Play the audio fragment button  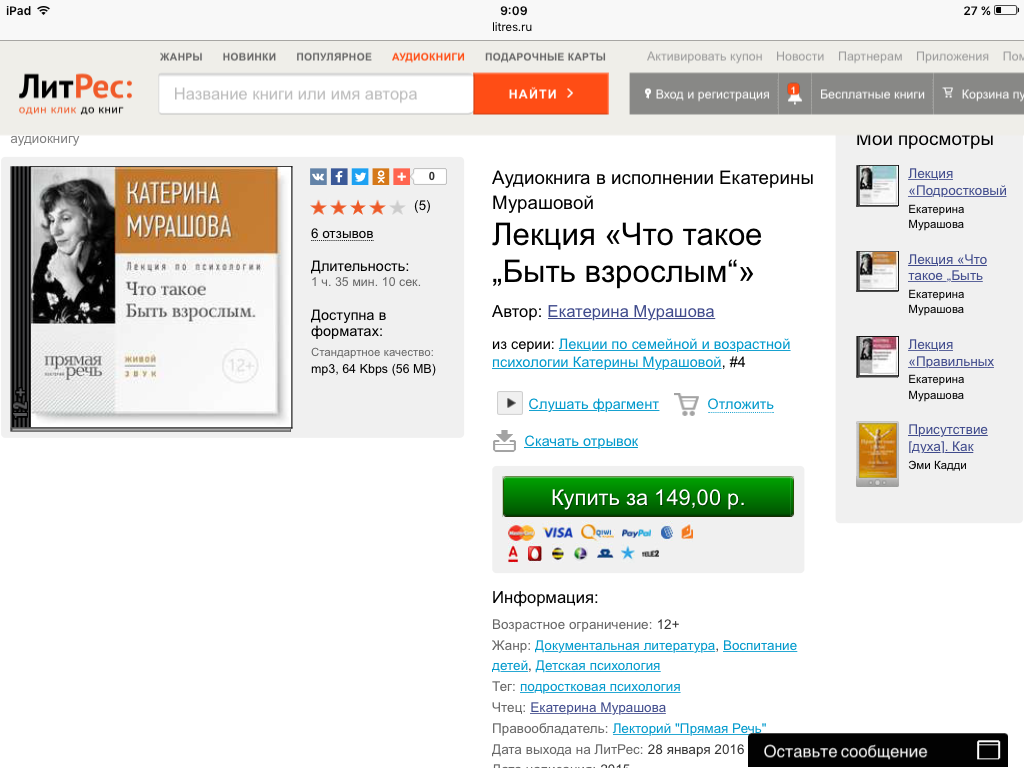509,404
